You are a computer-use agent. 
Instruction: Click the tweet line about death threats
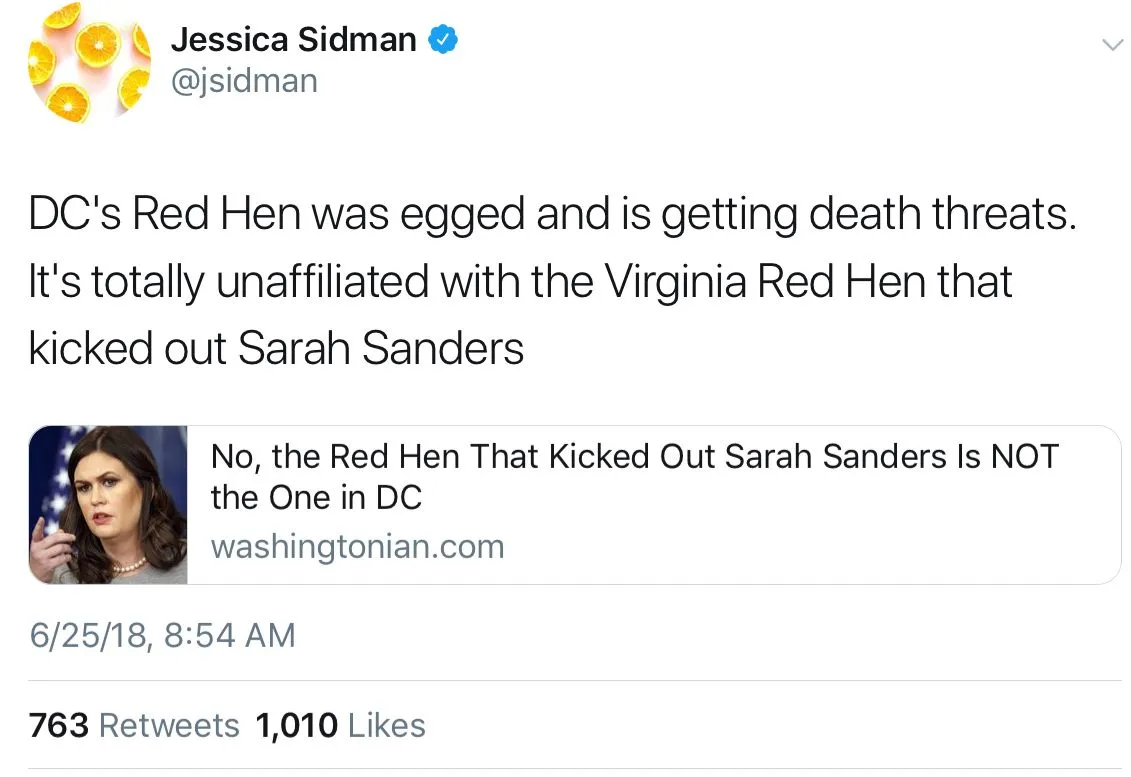tap(552, 215)
